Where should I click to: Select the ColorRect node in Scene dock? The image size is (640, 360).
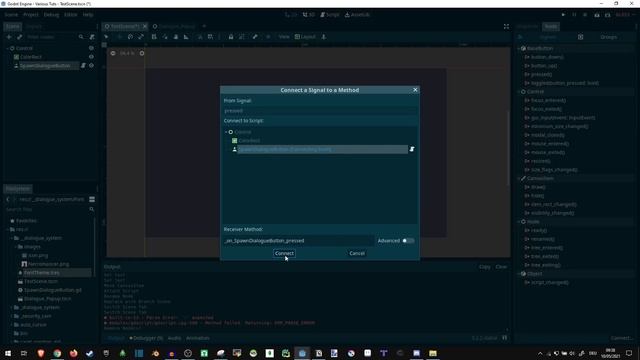pyautogui.click(x=31, y=57)
